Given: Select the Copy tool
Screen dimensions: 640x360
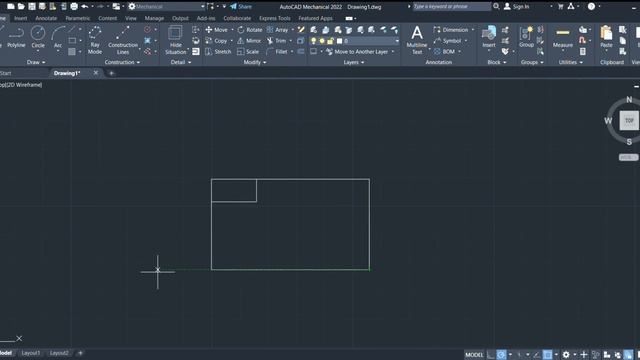Looking at the screenshot, I should (216, 41).
